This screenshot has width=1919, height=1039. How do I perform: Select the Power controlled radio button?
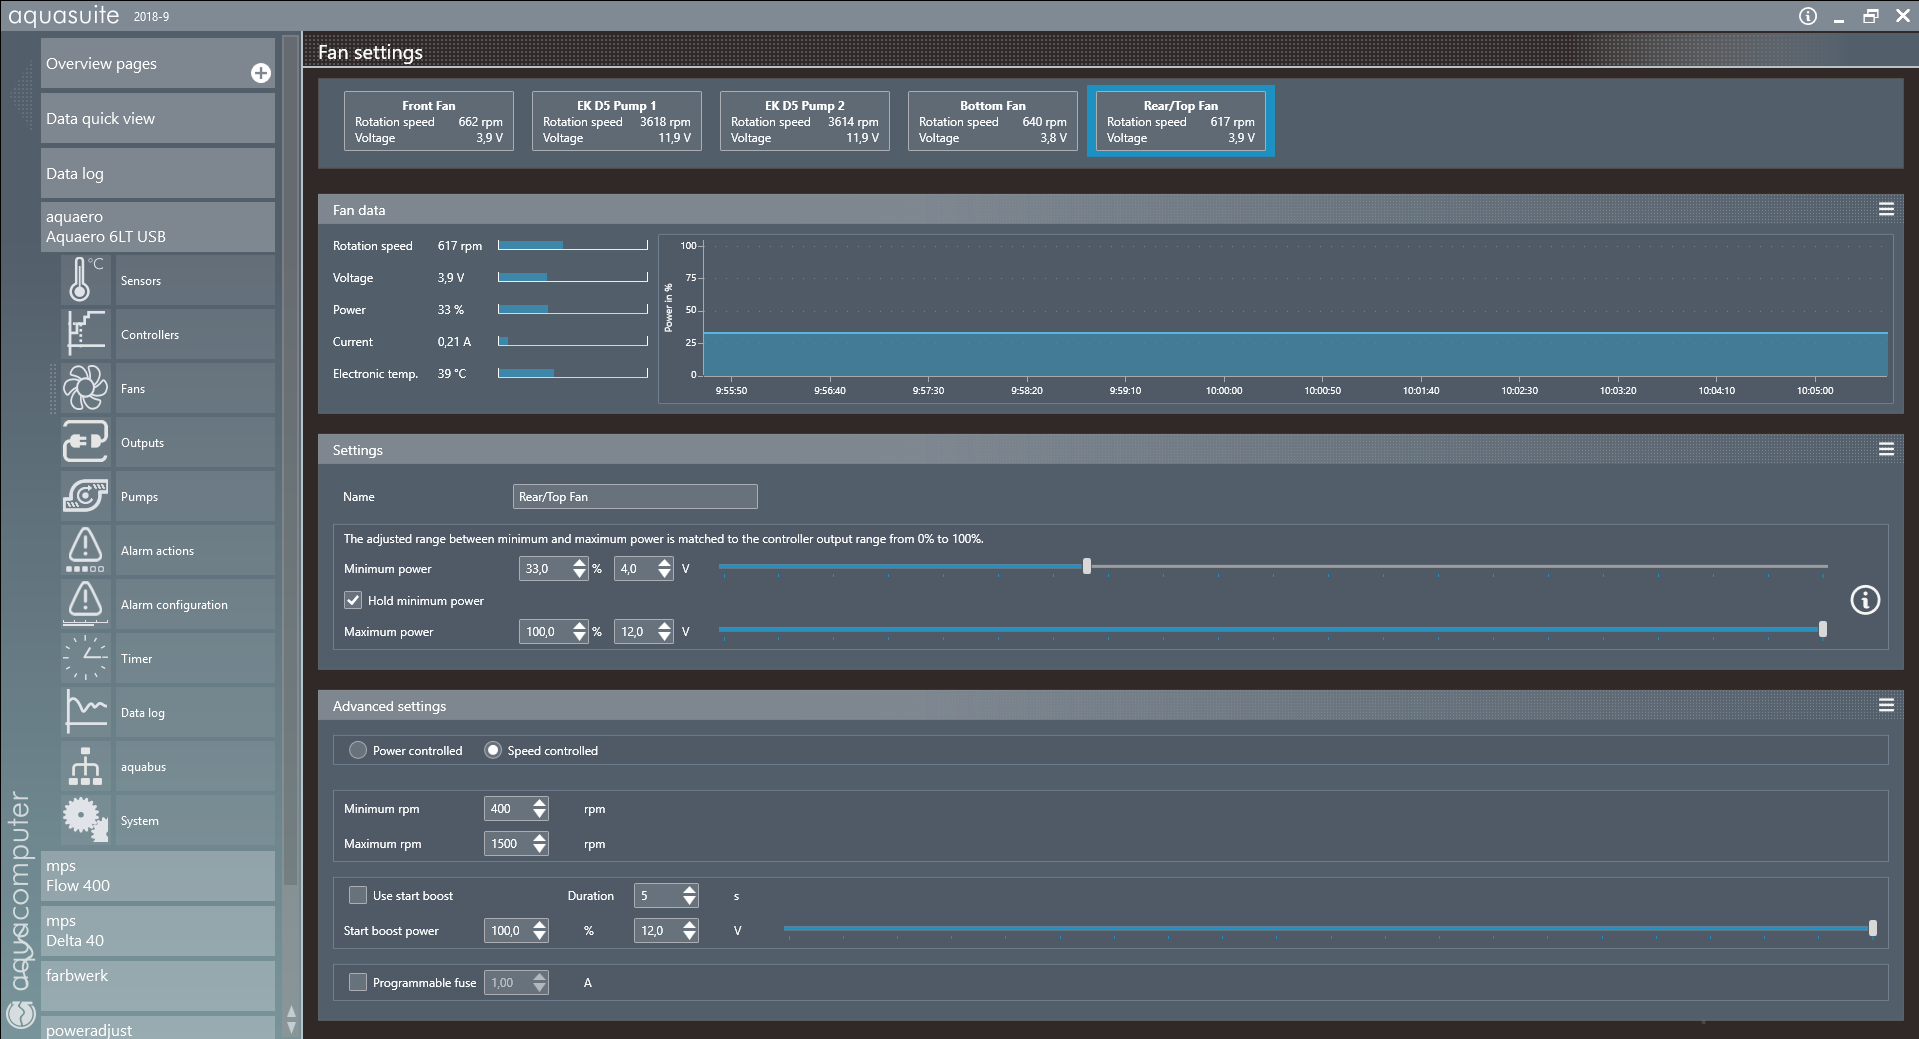[358, 750]
